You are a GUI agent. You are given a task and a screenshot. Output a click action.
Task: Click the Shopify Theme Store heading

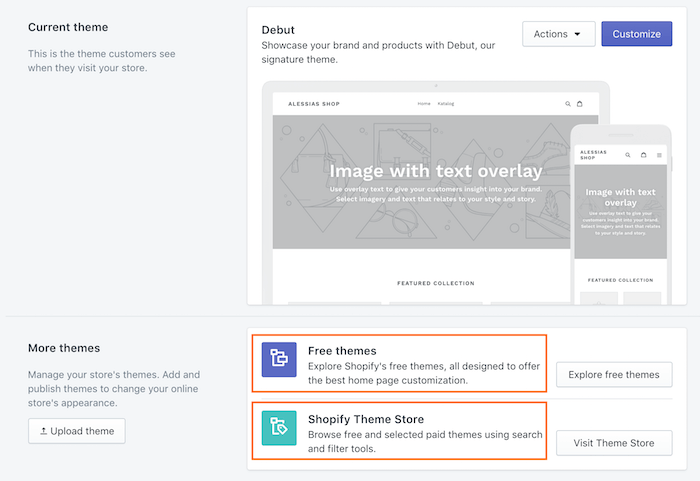click(x=366, y=419)
